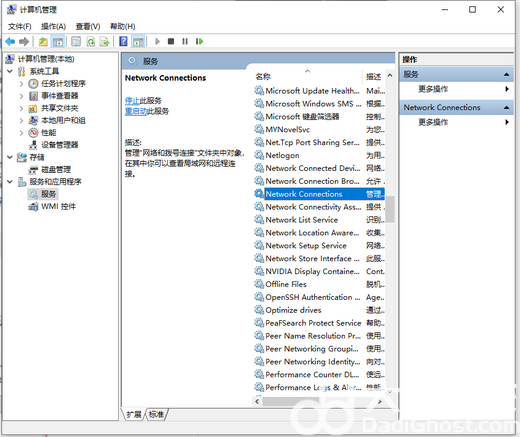Open the 操作(A) menu

[53, 26]
